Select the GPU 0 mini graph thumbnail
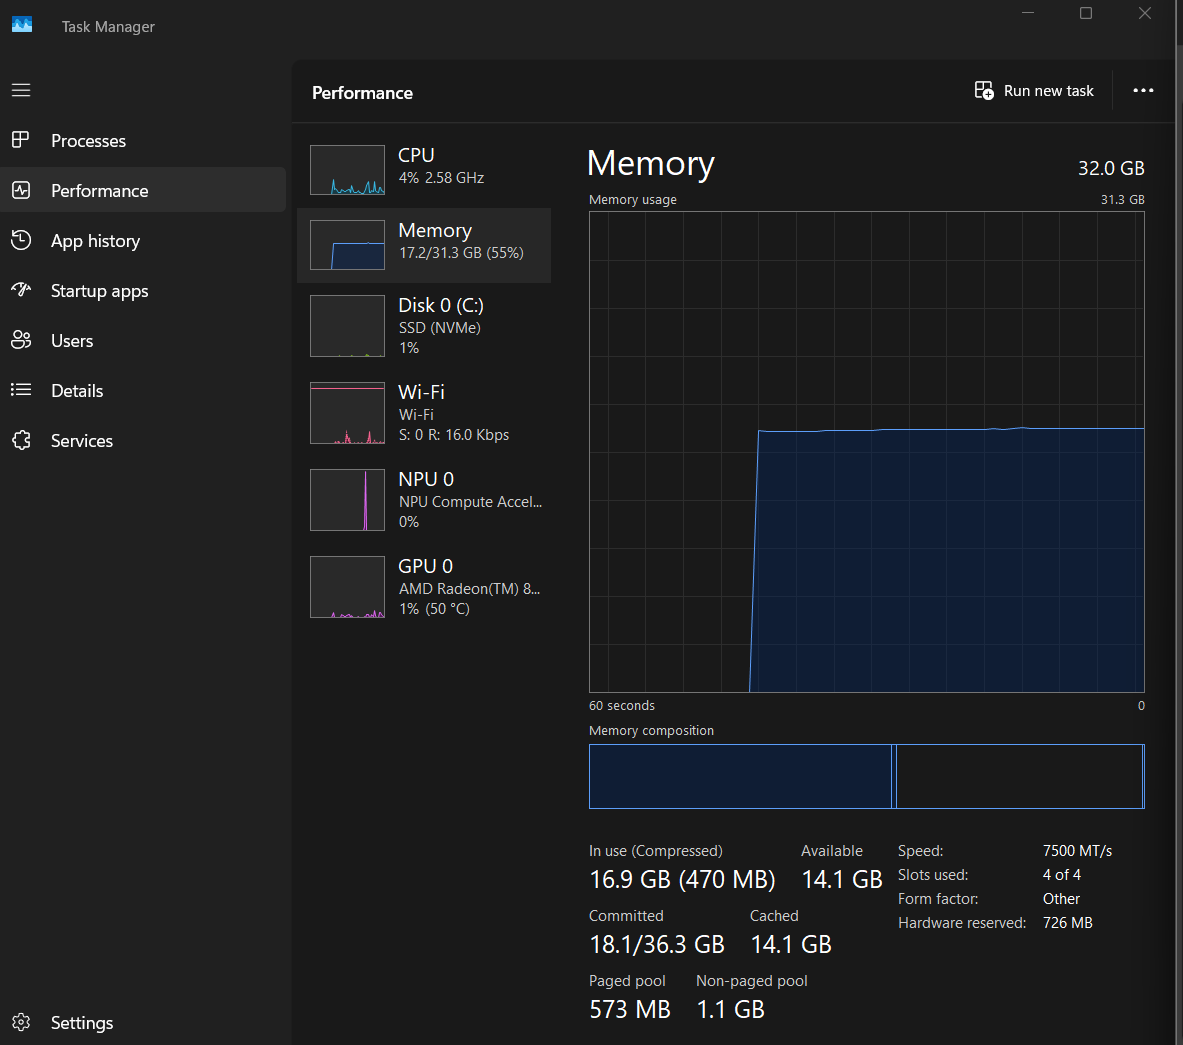 pos(347,587)
